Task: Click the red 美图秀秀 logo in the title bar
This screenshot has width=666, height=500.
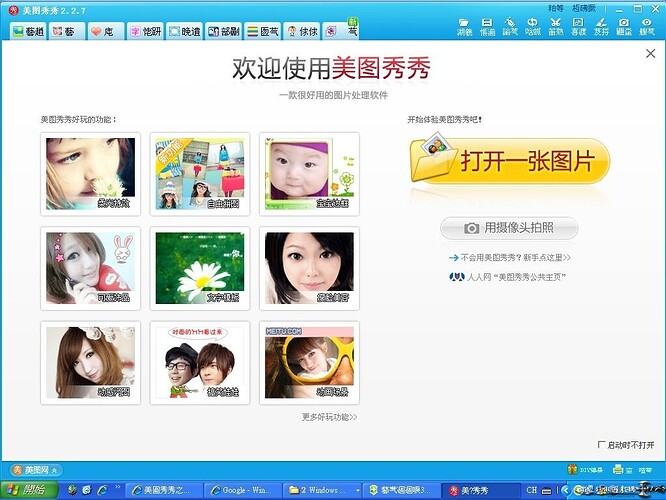Action: point(14,10)
